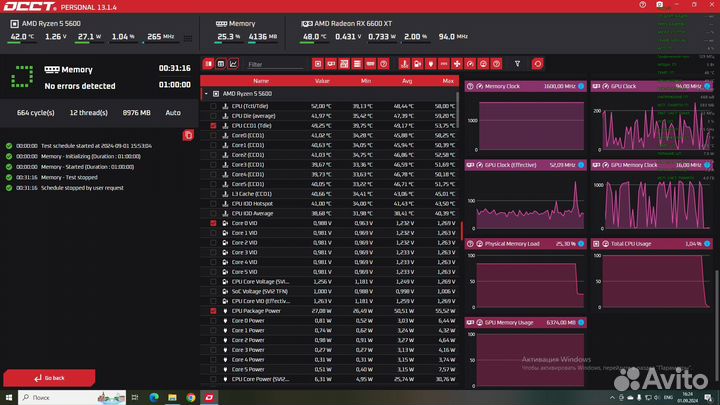720x405 pixels.
Task: Tick the Core 5 Power checkbox
Action: tap(213, 370)
